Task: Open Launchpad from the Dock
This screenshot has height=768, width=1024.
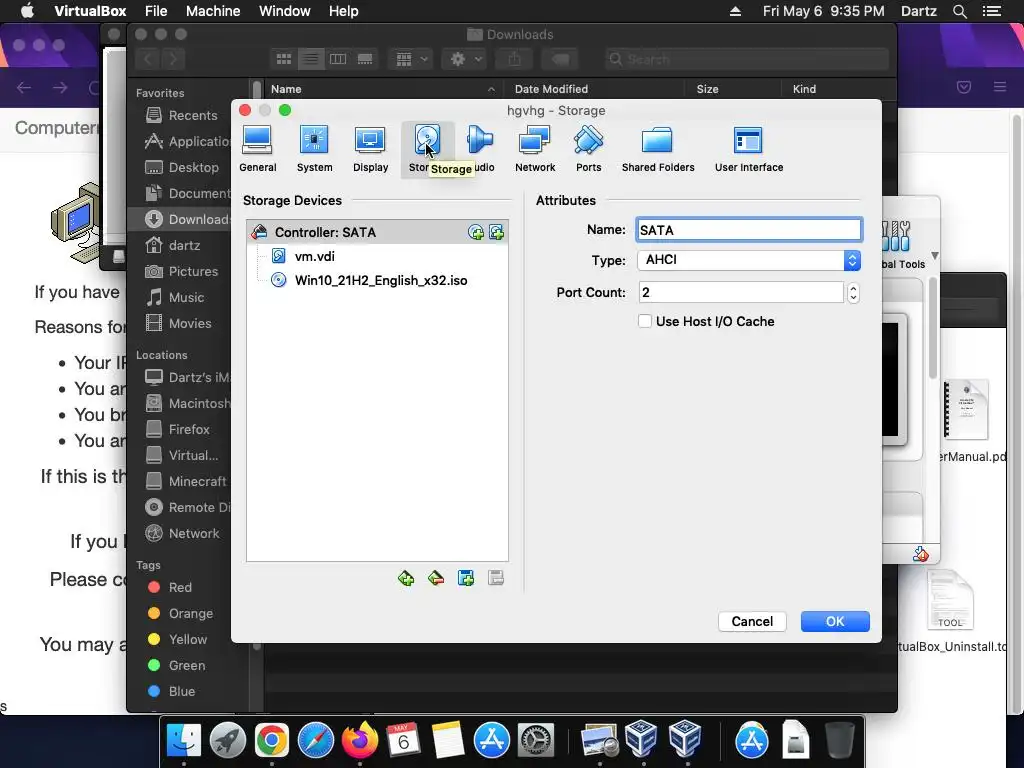Action: click(x=227, y=741)
